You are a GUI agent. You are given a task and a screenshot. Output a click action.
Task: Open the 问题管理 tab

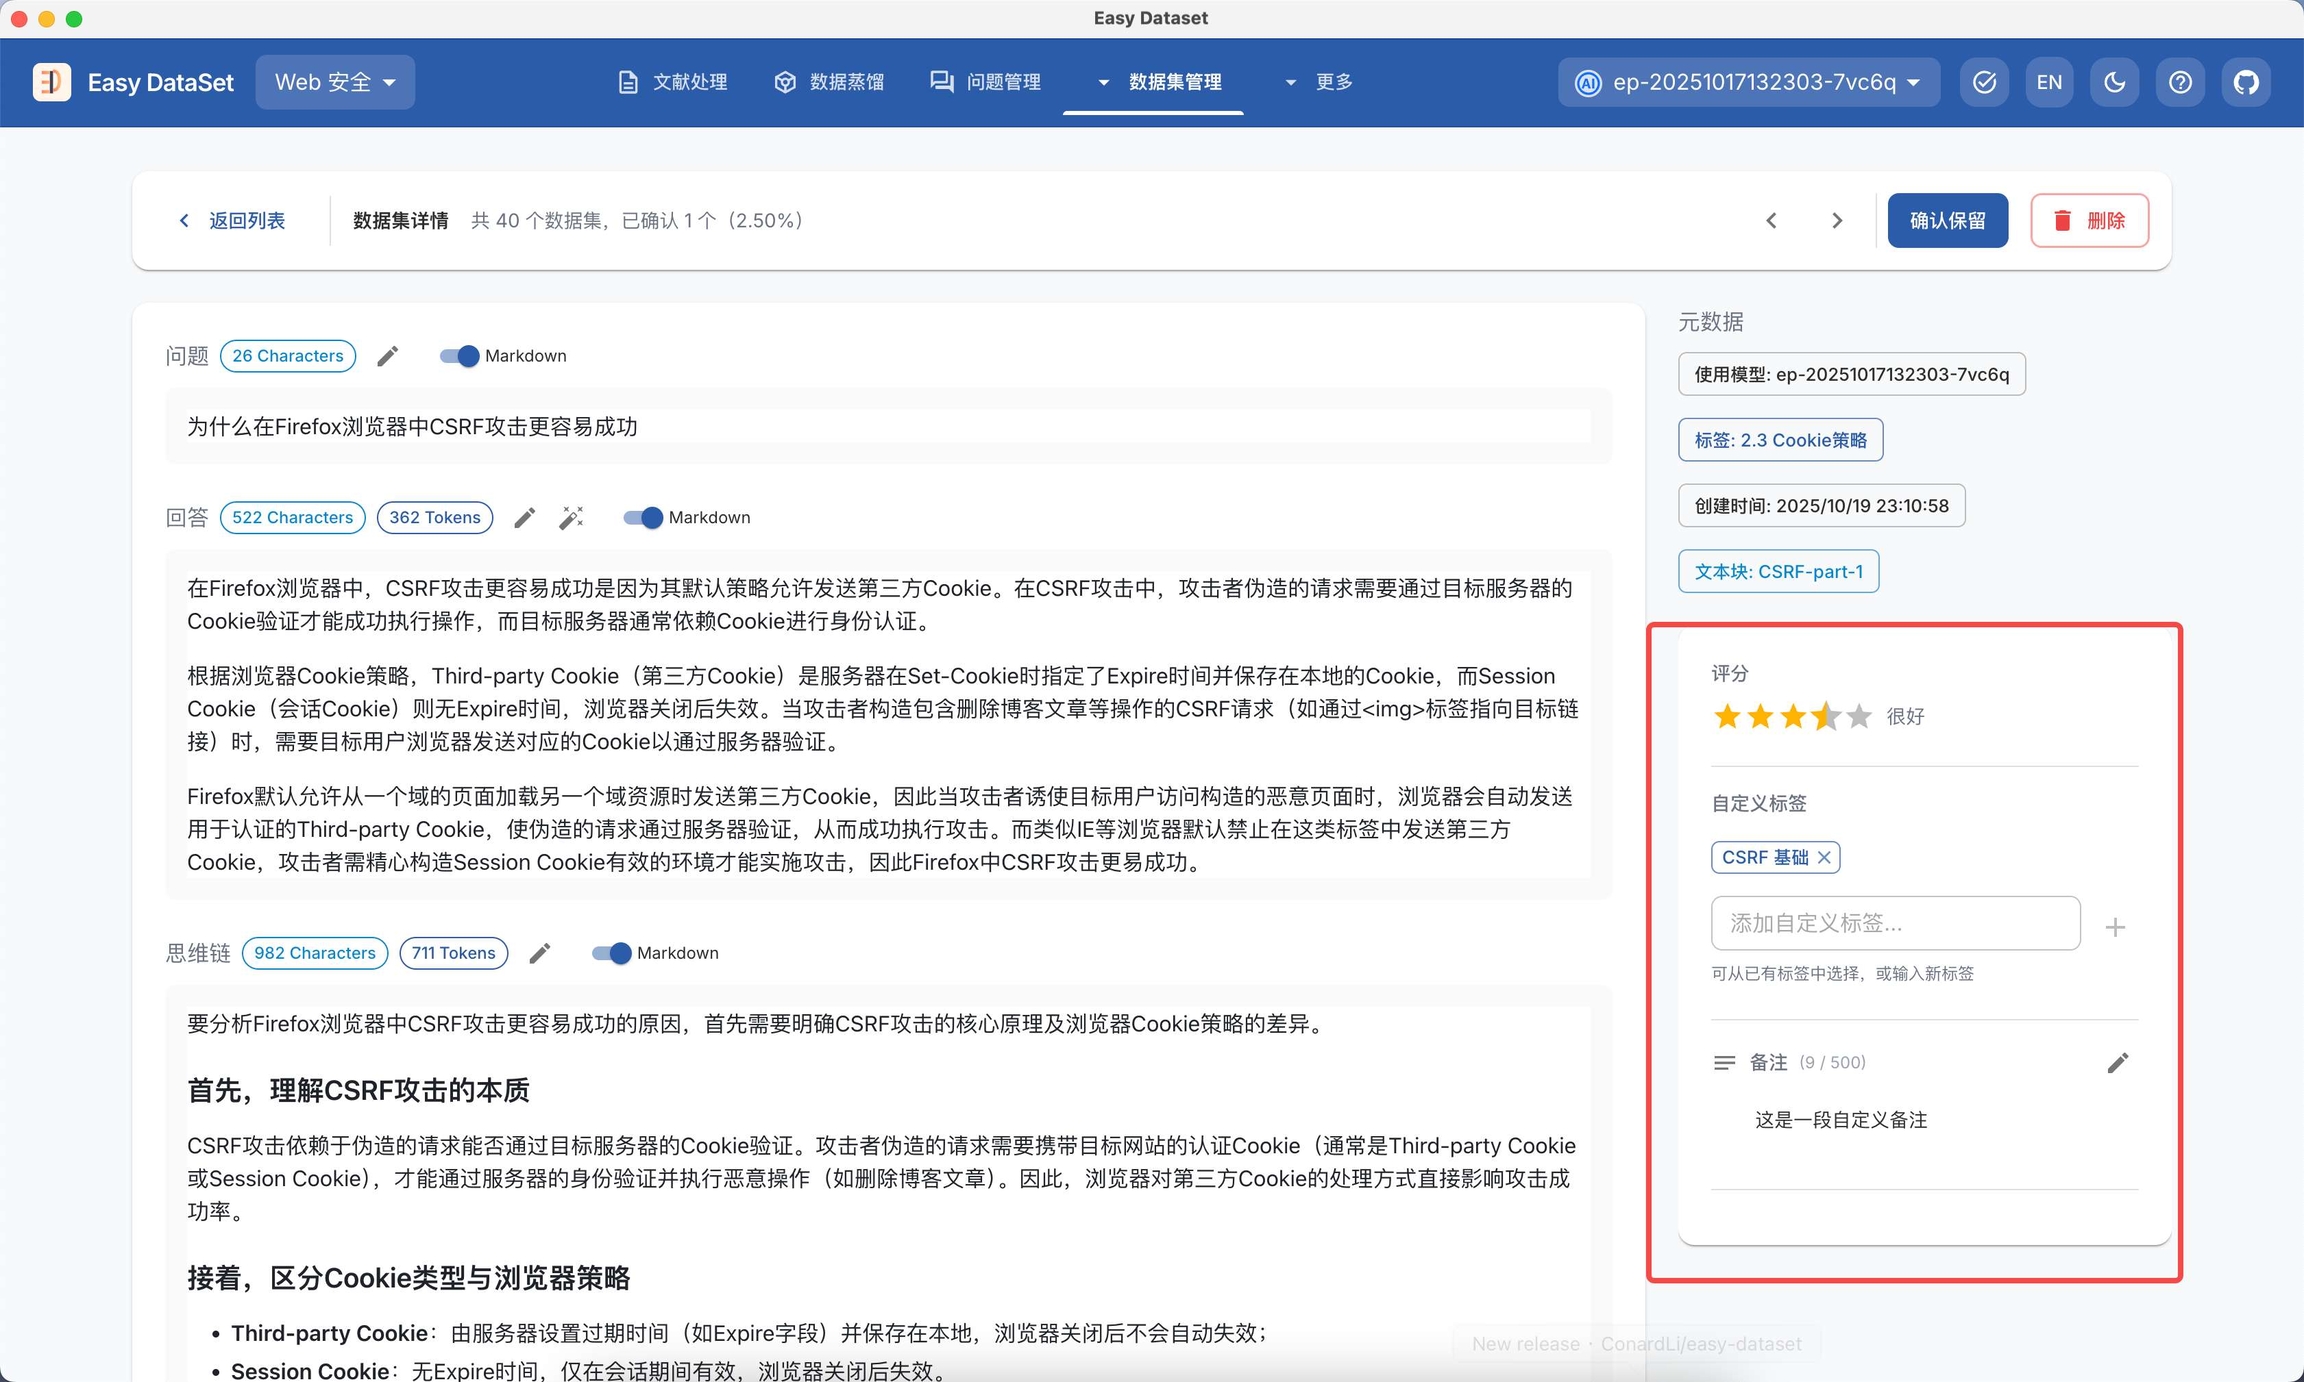[x=986, y=82]
